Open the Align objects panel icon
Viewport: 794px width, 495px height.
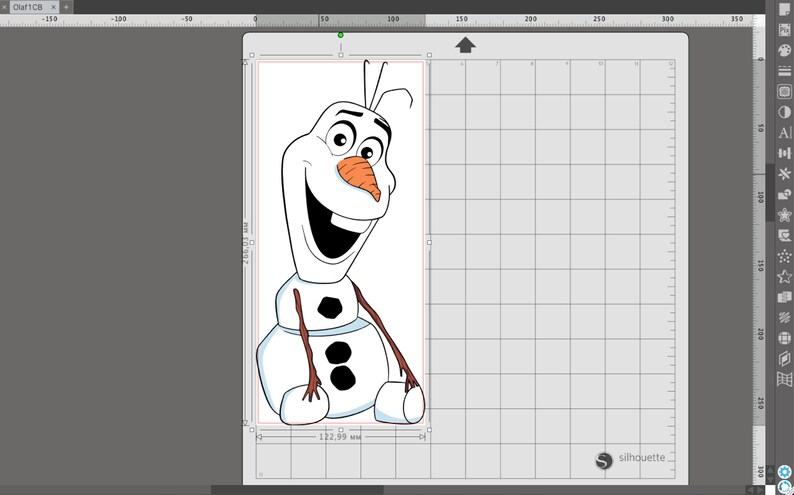click(x=784, y=153)
